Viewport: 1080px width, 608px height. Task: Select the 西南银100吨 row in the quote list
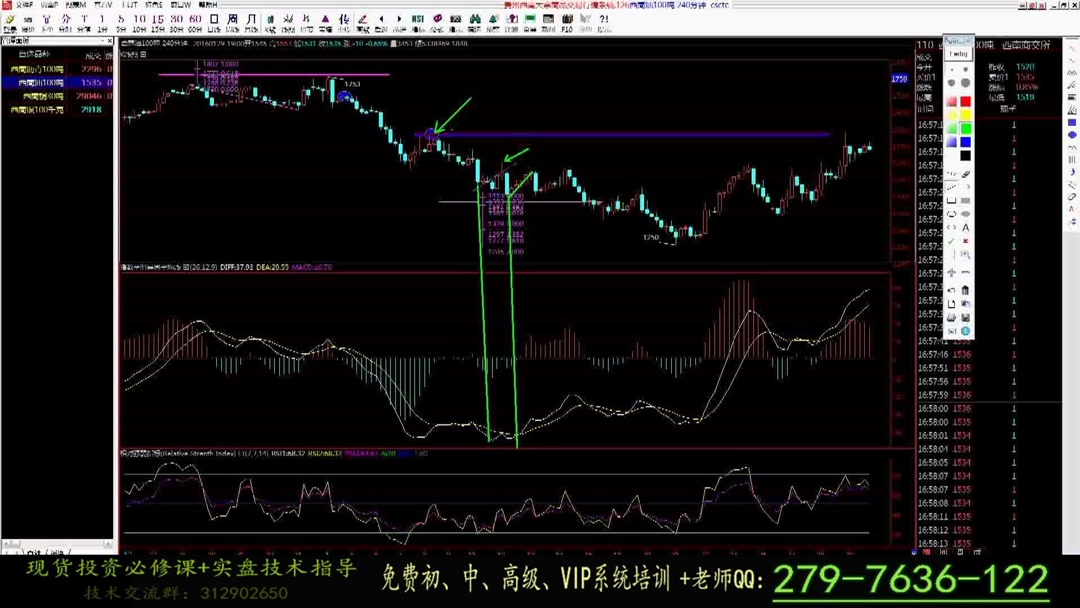pyautogui.click(x=45, y=81)
